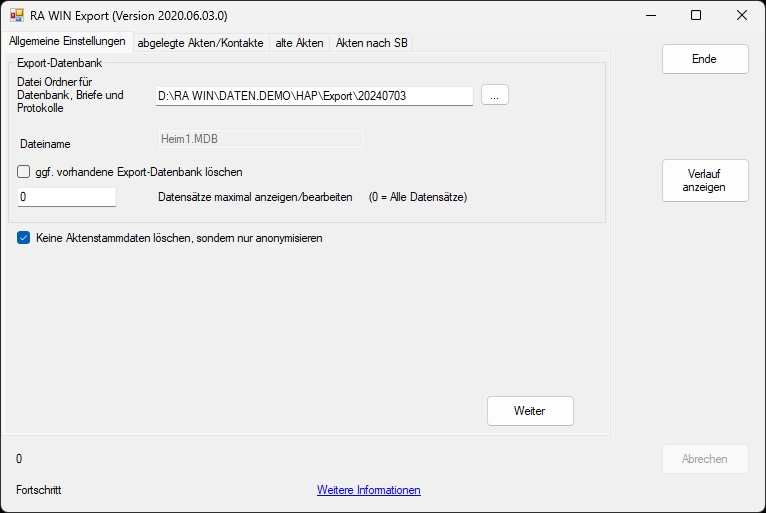
Task: Maximize the RA WIN Export window
Action: (696, 16)
